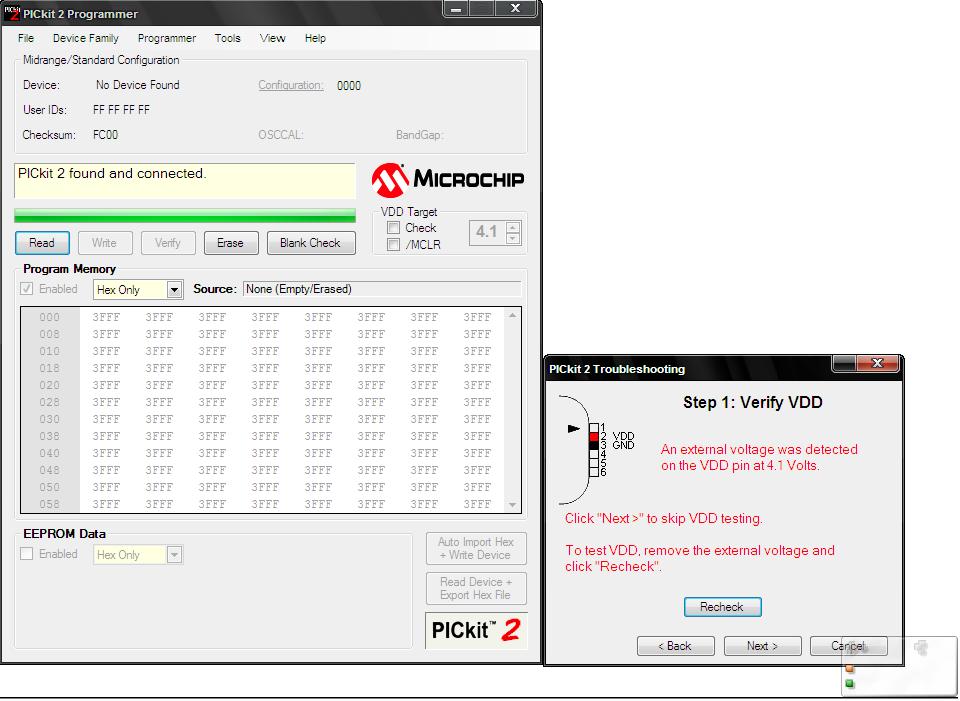Click Read Device + Export Hex File button
Image resolution: width=960 pixels, height=701 pixels.
click(476, 588)
